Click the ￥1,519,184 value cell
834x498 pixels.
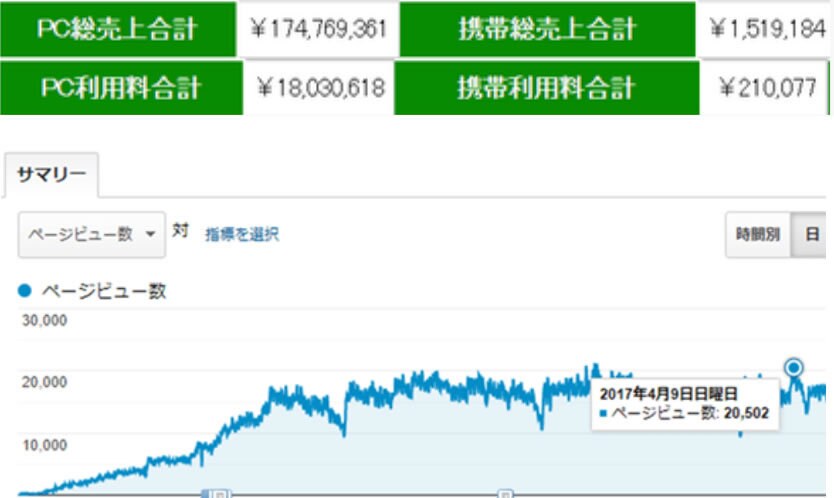coord(765,29)
